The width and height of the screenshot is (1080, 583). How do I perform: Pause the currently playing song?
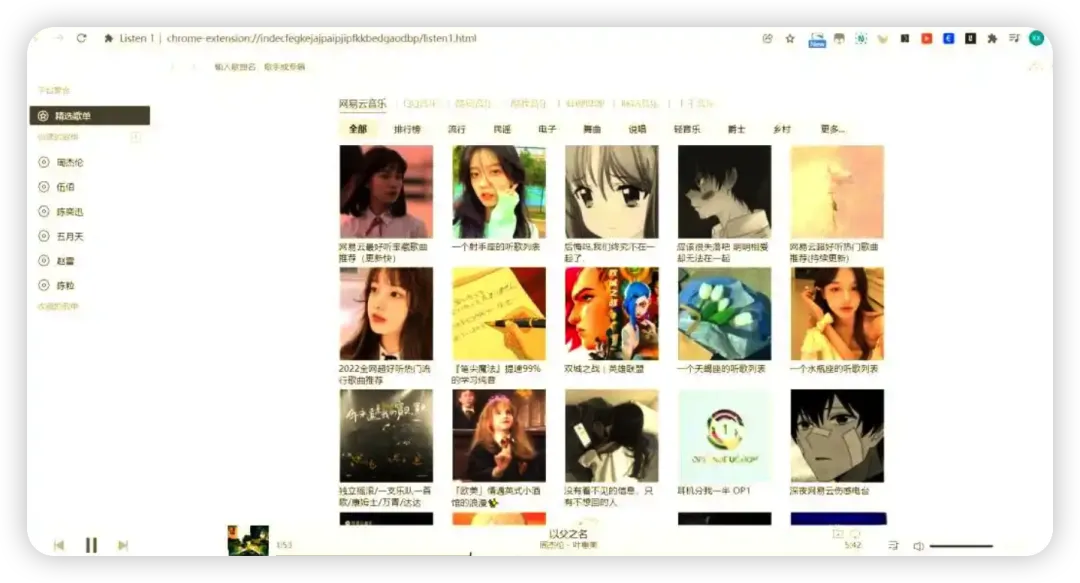91,545
